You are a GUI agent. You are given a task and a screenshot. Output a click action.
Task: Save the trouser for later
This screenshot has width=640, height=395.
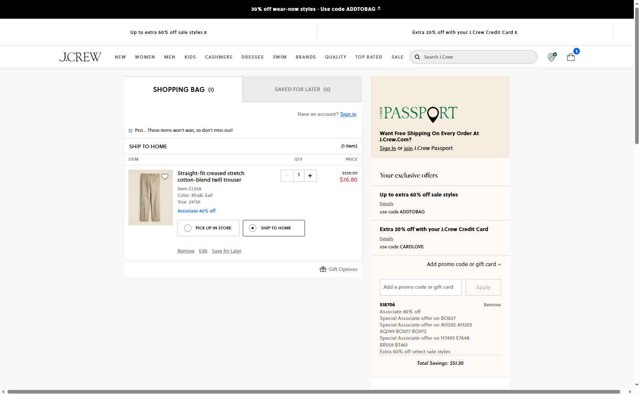[x=227, y=251]
